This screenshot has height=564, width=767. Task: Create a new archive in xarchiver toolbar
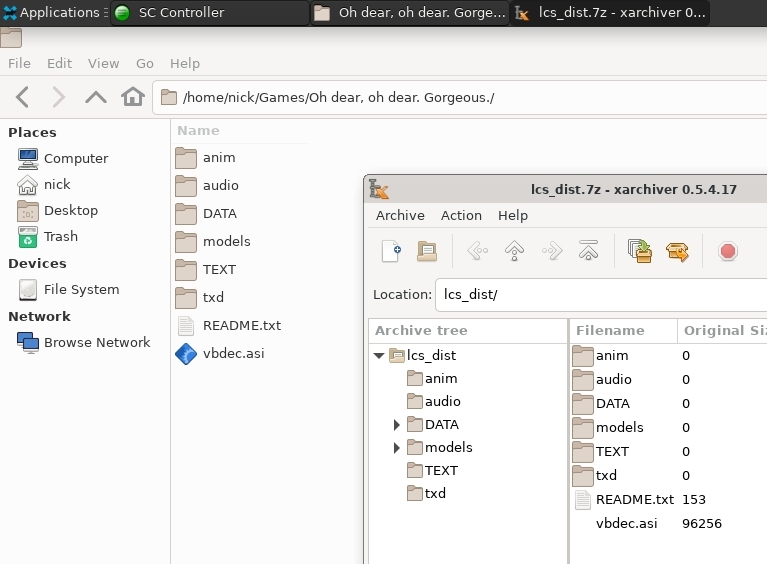(x=391, y=251)
